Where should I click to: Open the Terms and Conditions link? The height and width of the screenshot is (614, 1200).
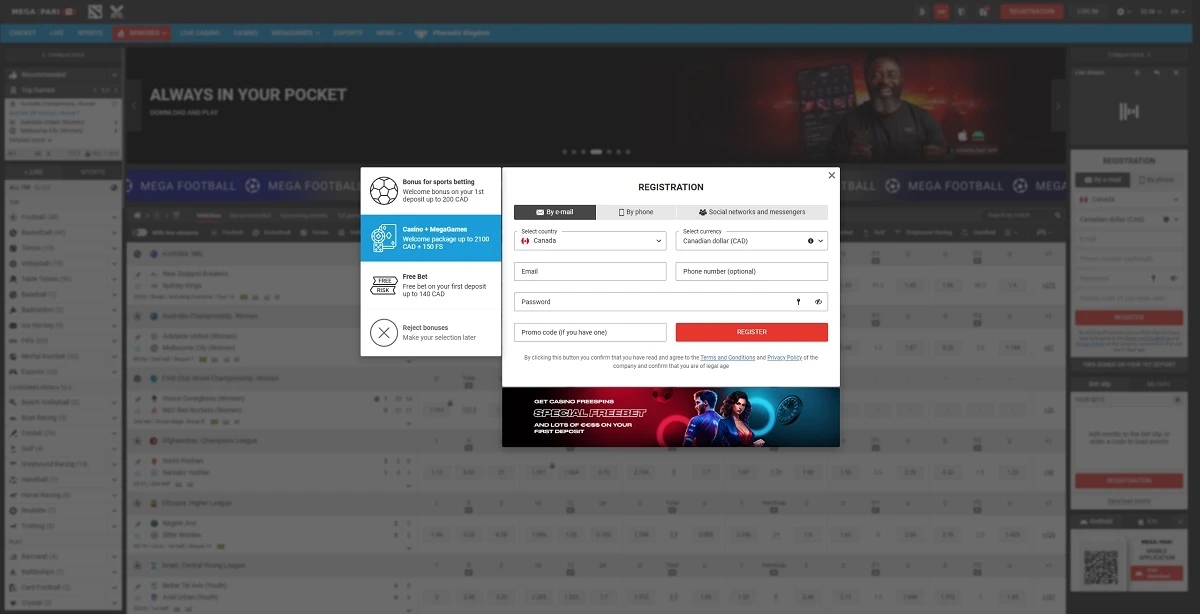point(728,357)
